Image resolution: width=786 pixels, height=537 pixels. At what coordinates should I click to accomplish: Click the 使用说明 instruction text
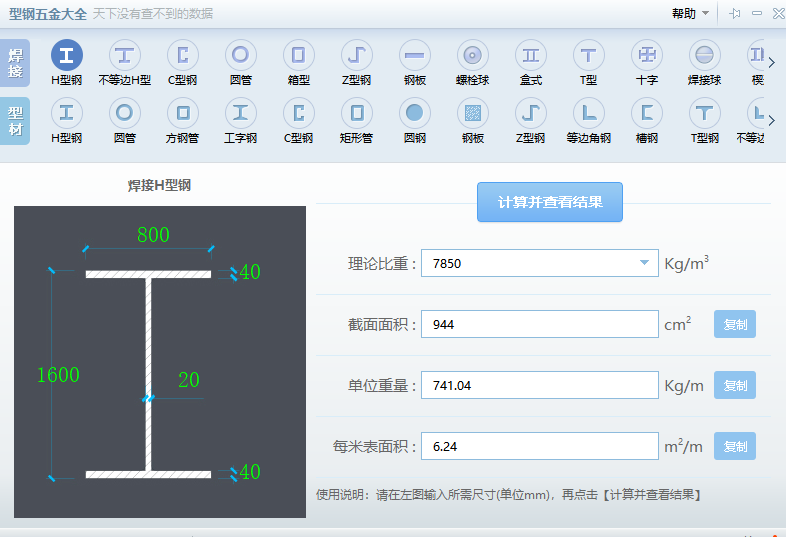click(508, 495)
